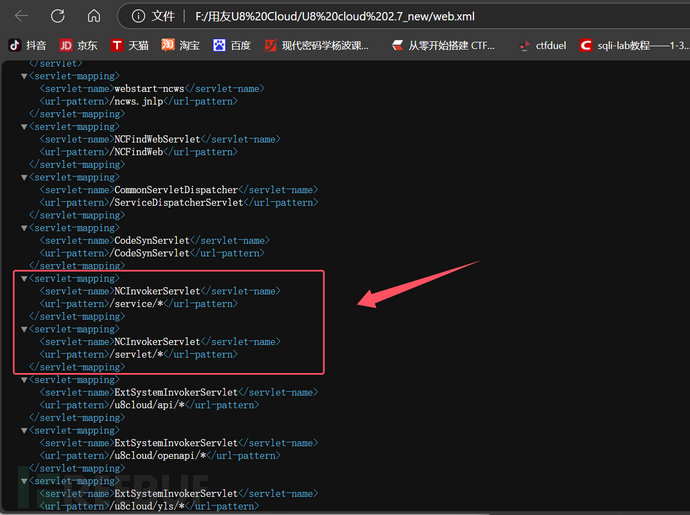Viewport: 690px width, 515px height.
Task: Open the 天猫 bookmark
Action: (129, 45)
